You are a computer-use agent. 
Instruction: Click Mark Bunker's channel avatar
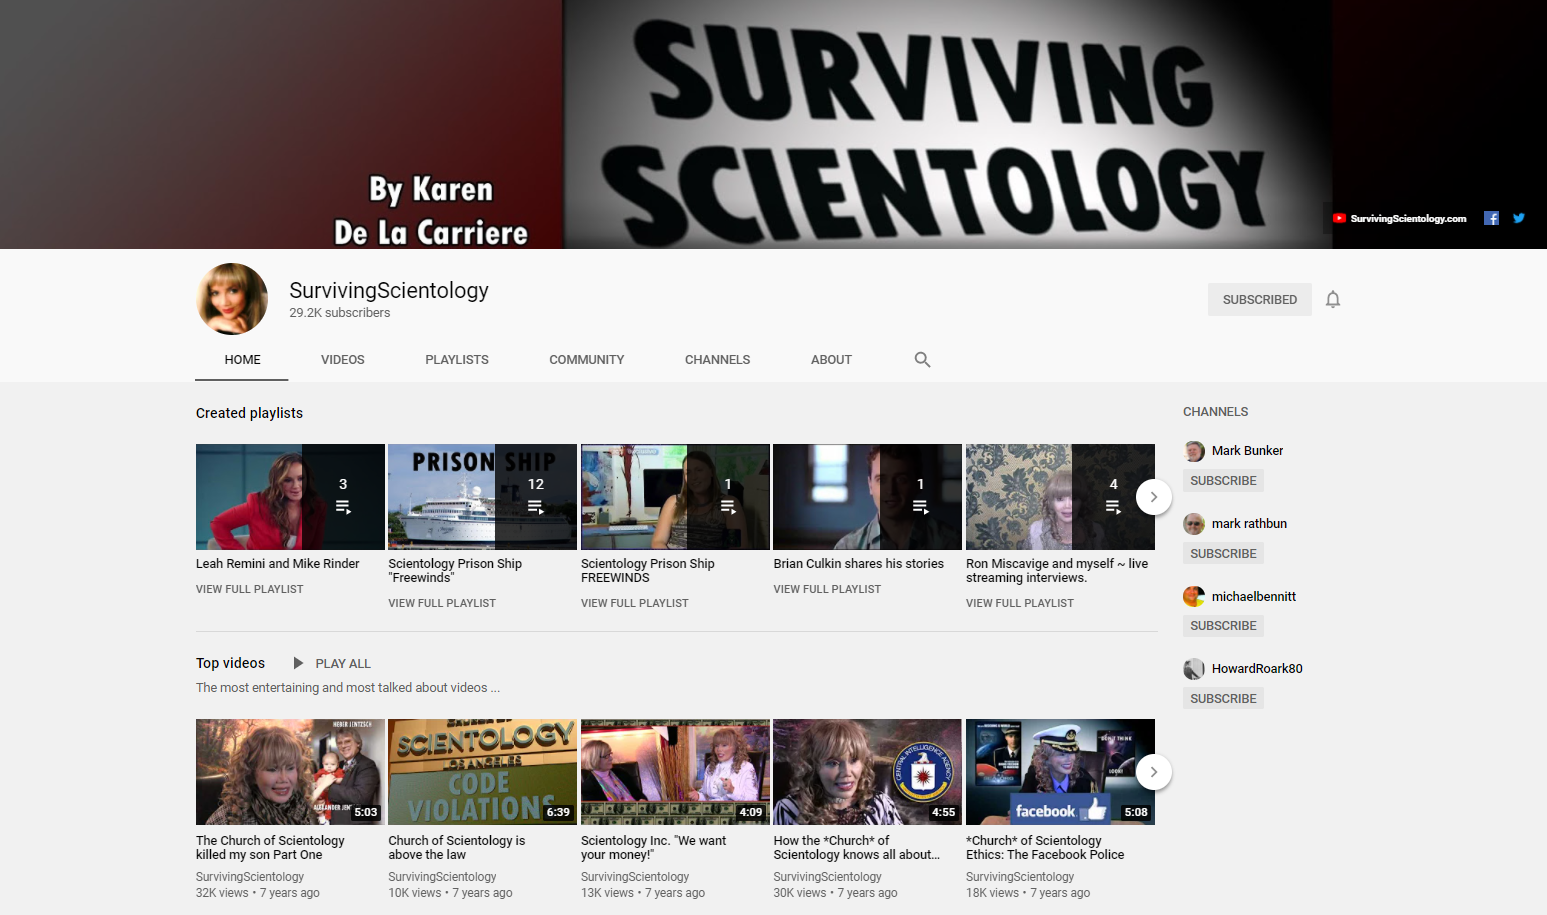(1194, 451)
